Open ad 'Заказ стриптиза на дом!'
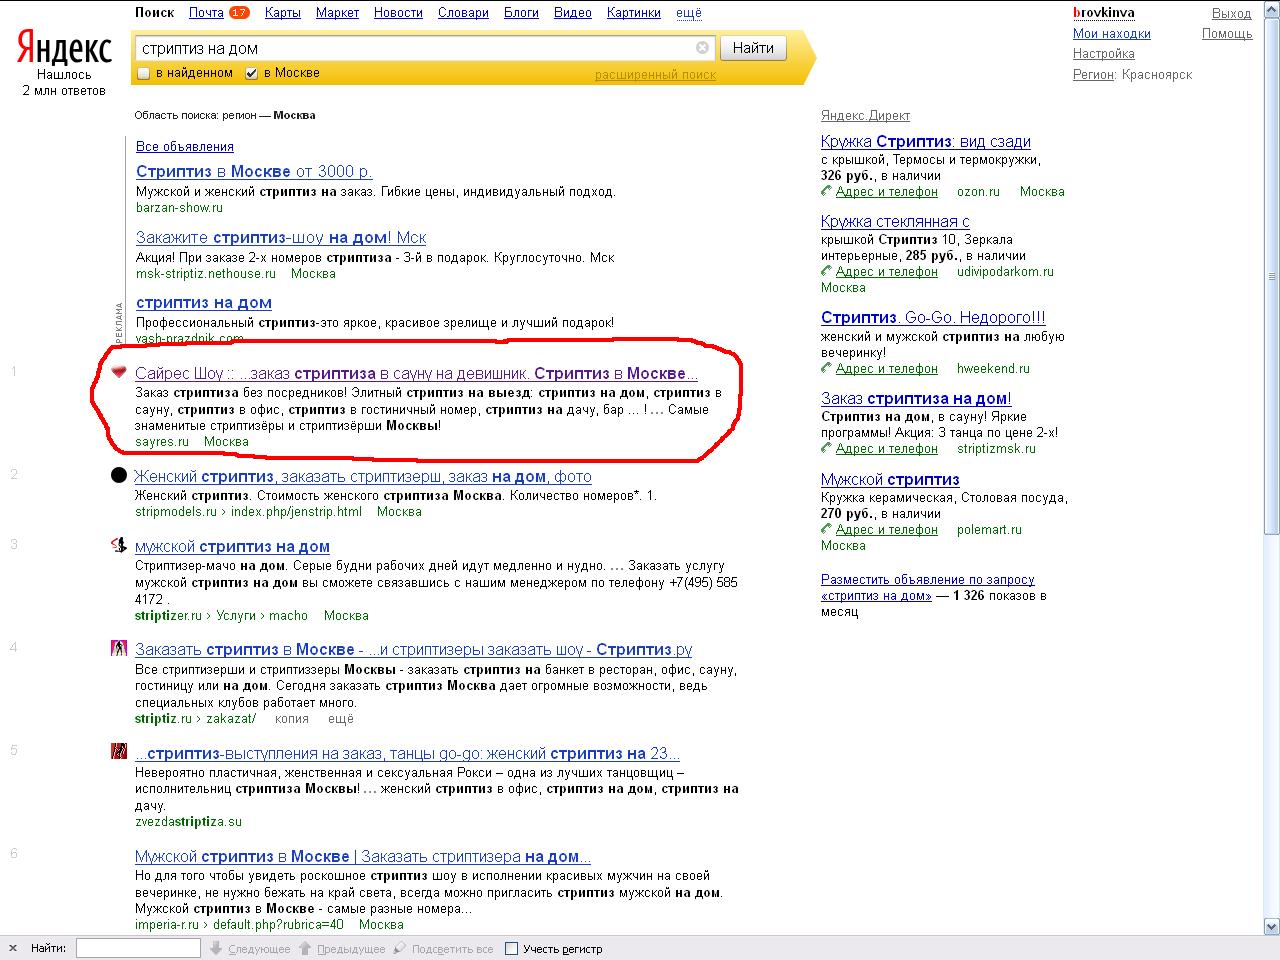 tap(916, 398)
